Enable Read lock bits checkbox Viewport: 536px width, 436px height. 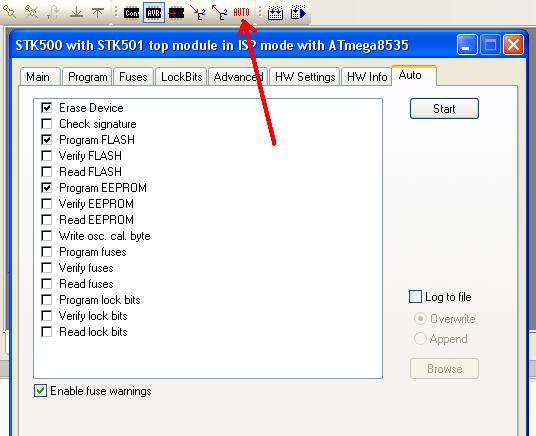[x=46, y=332]
